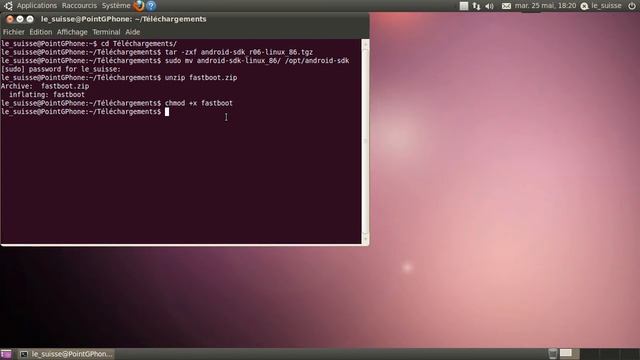
Task: Click the panel applet icon left of network
Action: tap(464, 6)
